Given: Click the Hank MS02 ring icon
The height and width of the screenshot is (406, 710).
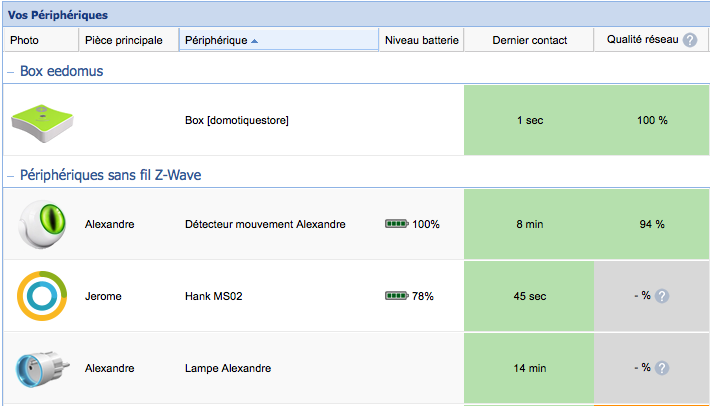Looking at the screenshot, I should pyautogui.click(x=43, y=296).
